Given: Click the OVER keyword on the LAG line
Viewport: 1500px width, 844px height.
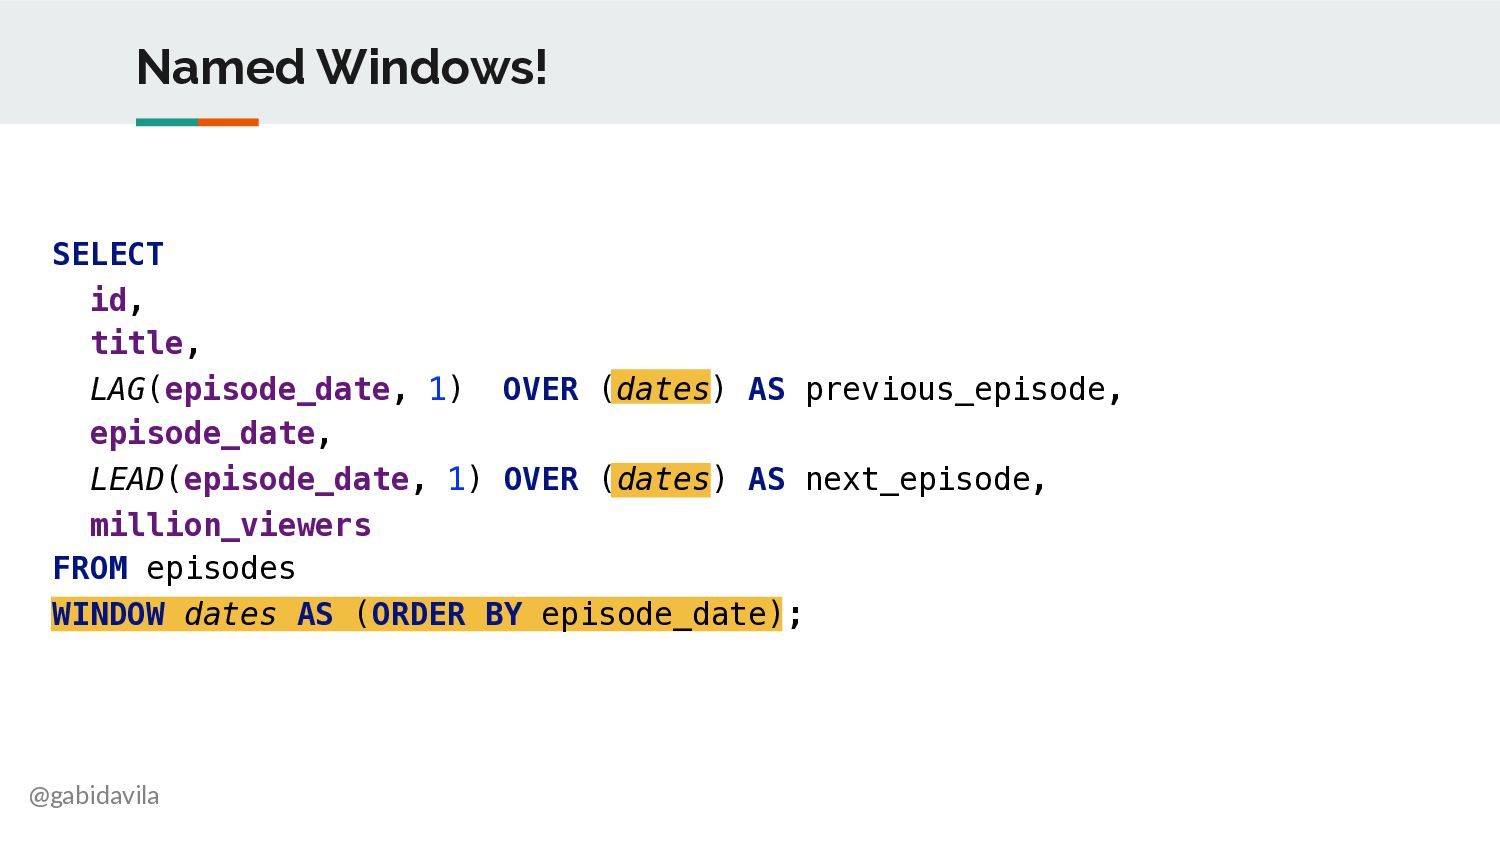Looking at the screenshot, I should [x=540, y=389].
